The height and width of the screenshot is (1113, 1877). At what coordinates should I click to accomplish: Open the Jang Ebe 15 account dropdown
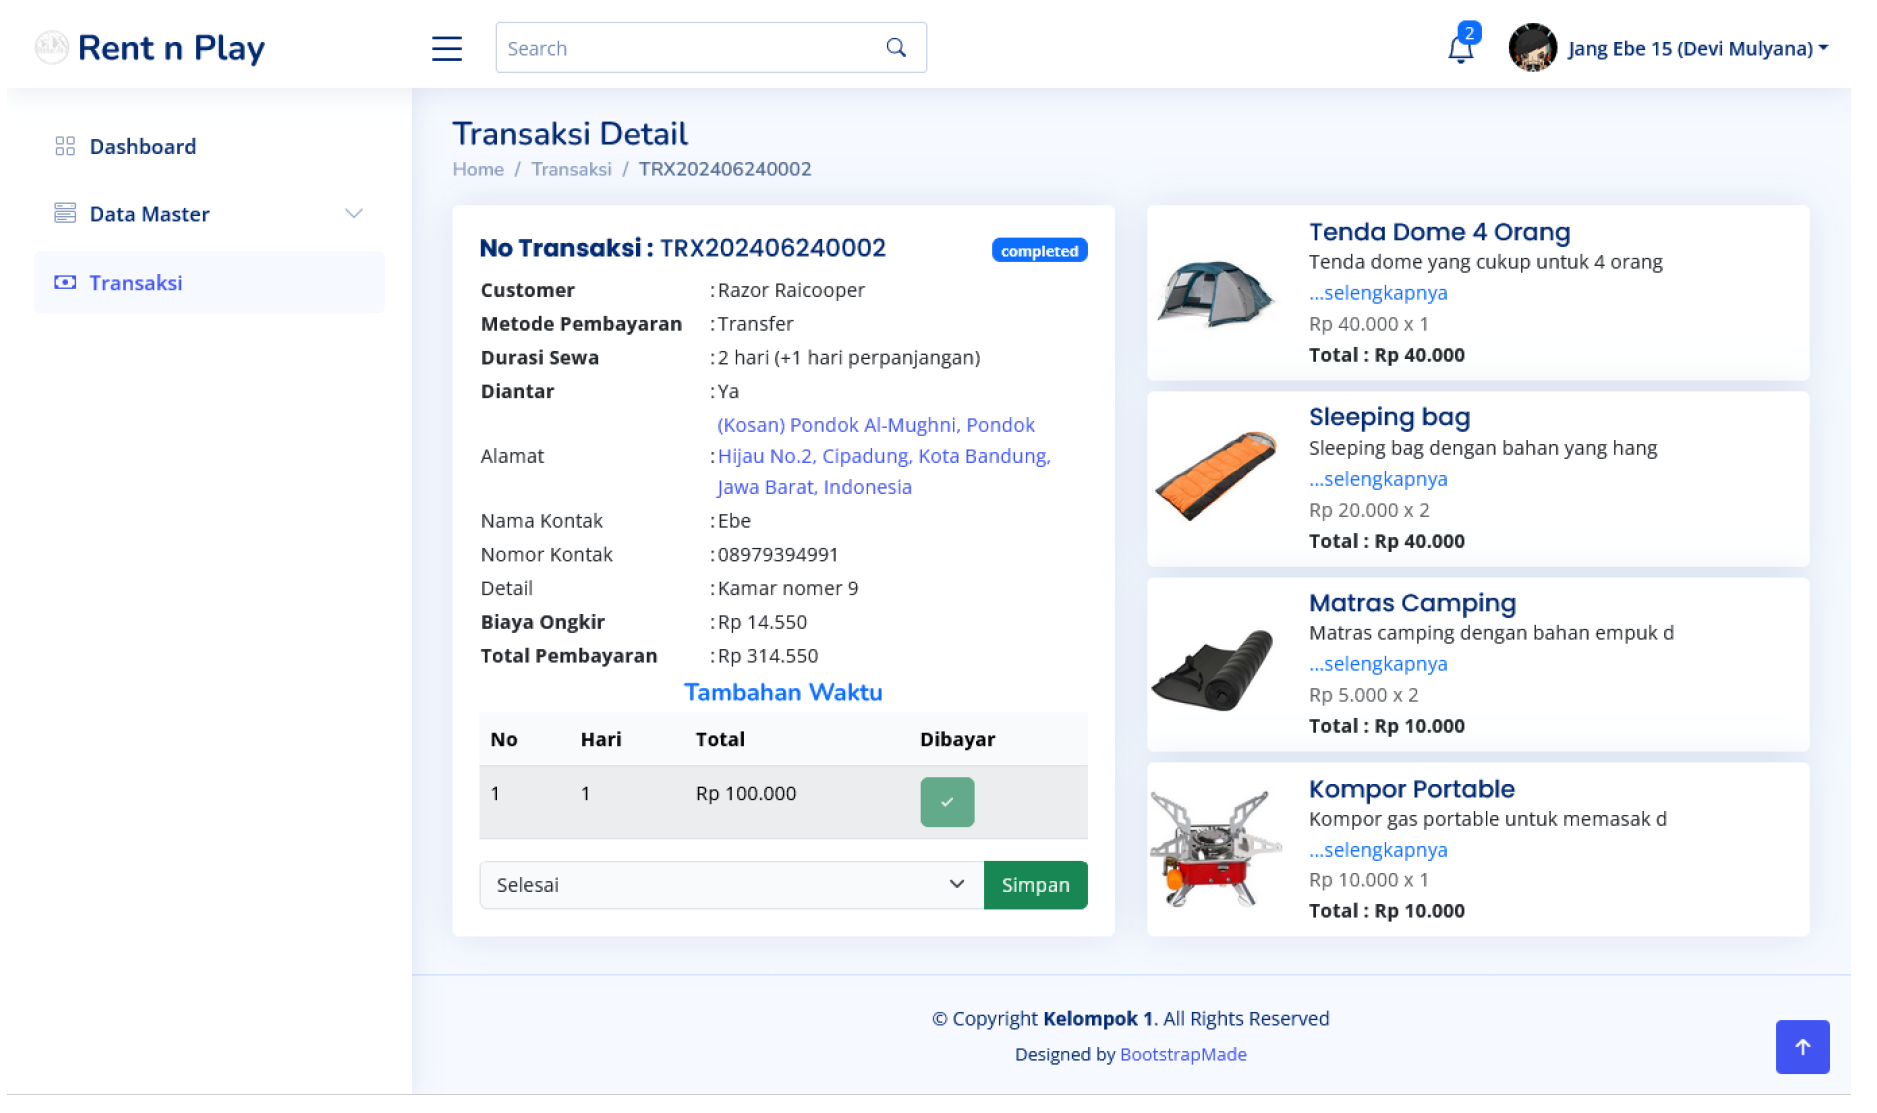1697,47
